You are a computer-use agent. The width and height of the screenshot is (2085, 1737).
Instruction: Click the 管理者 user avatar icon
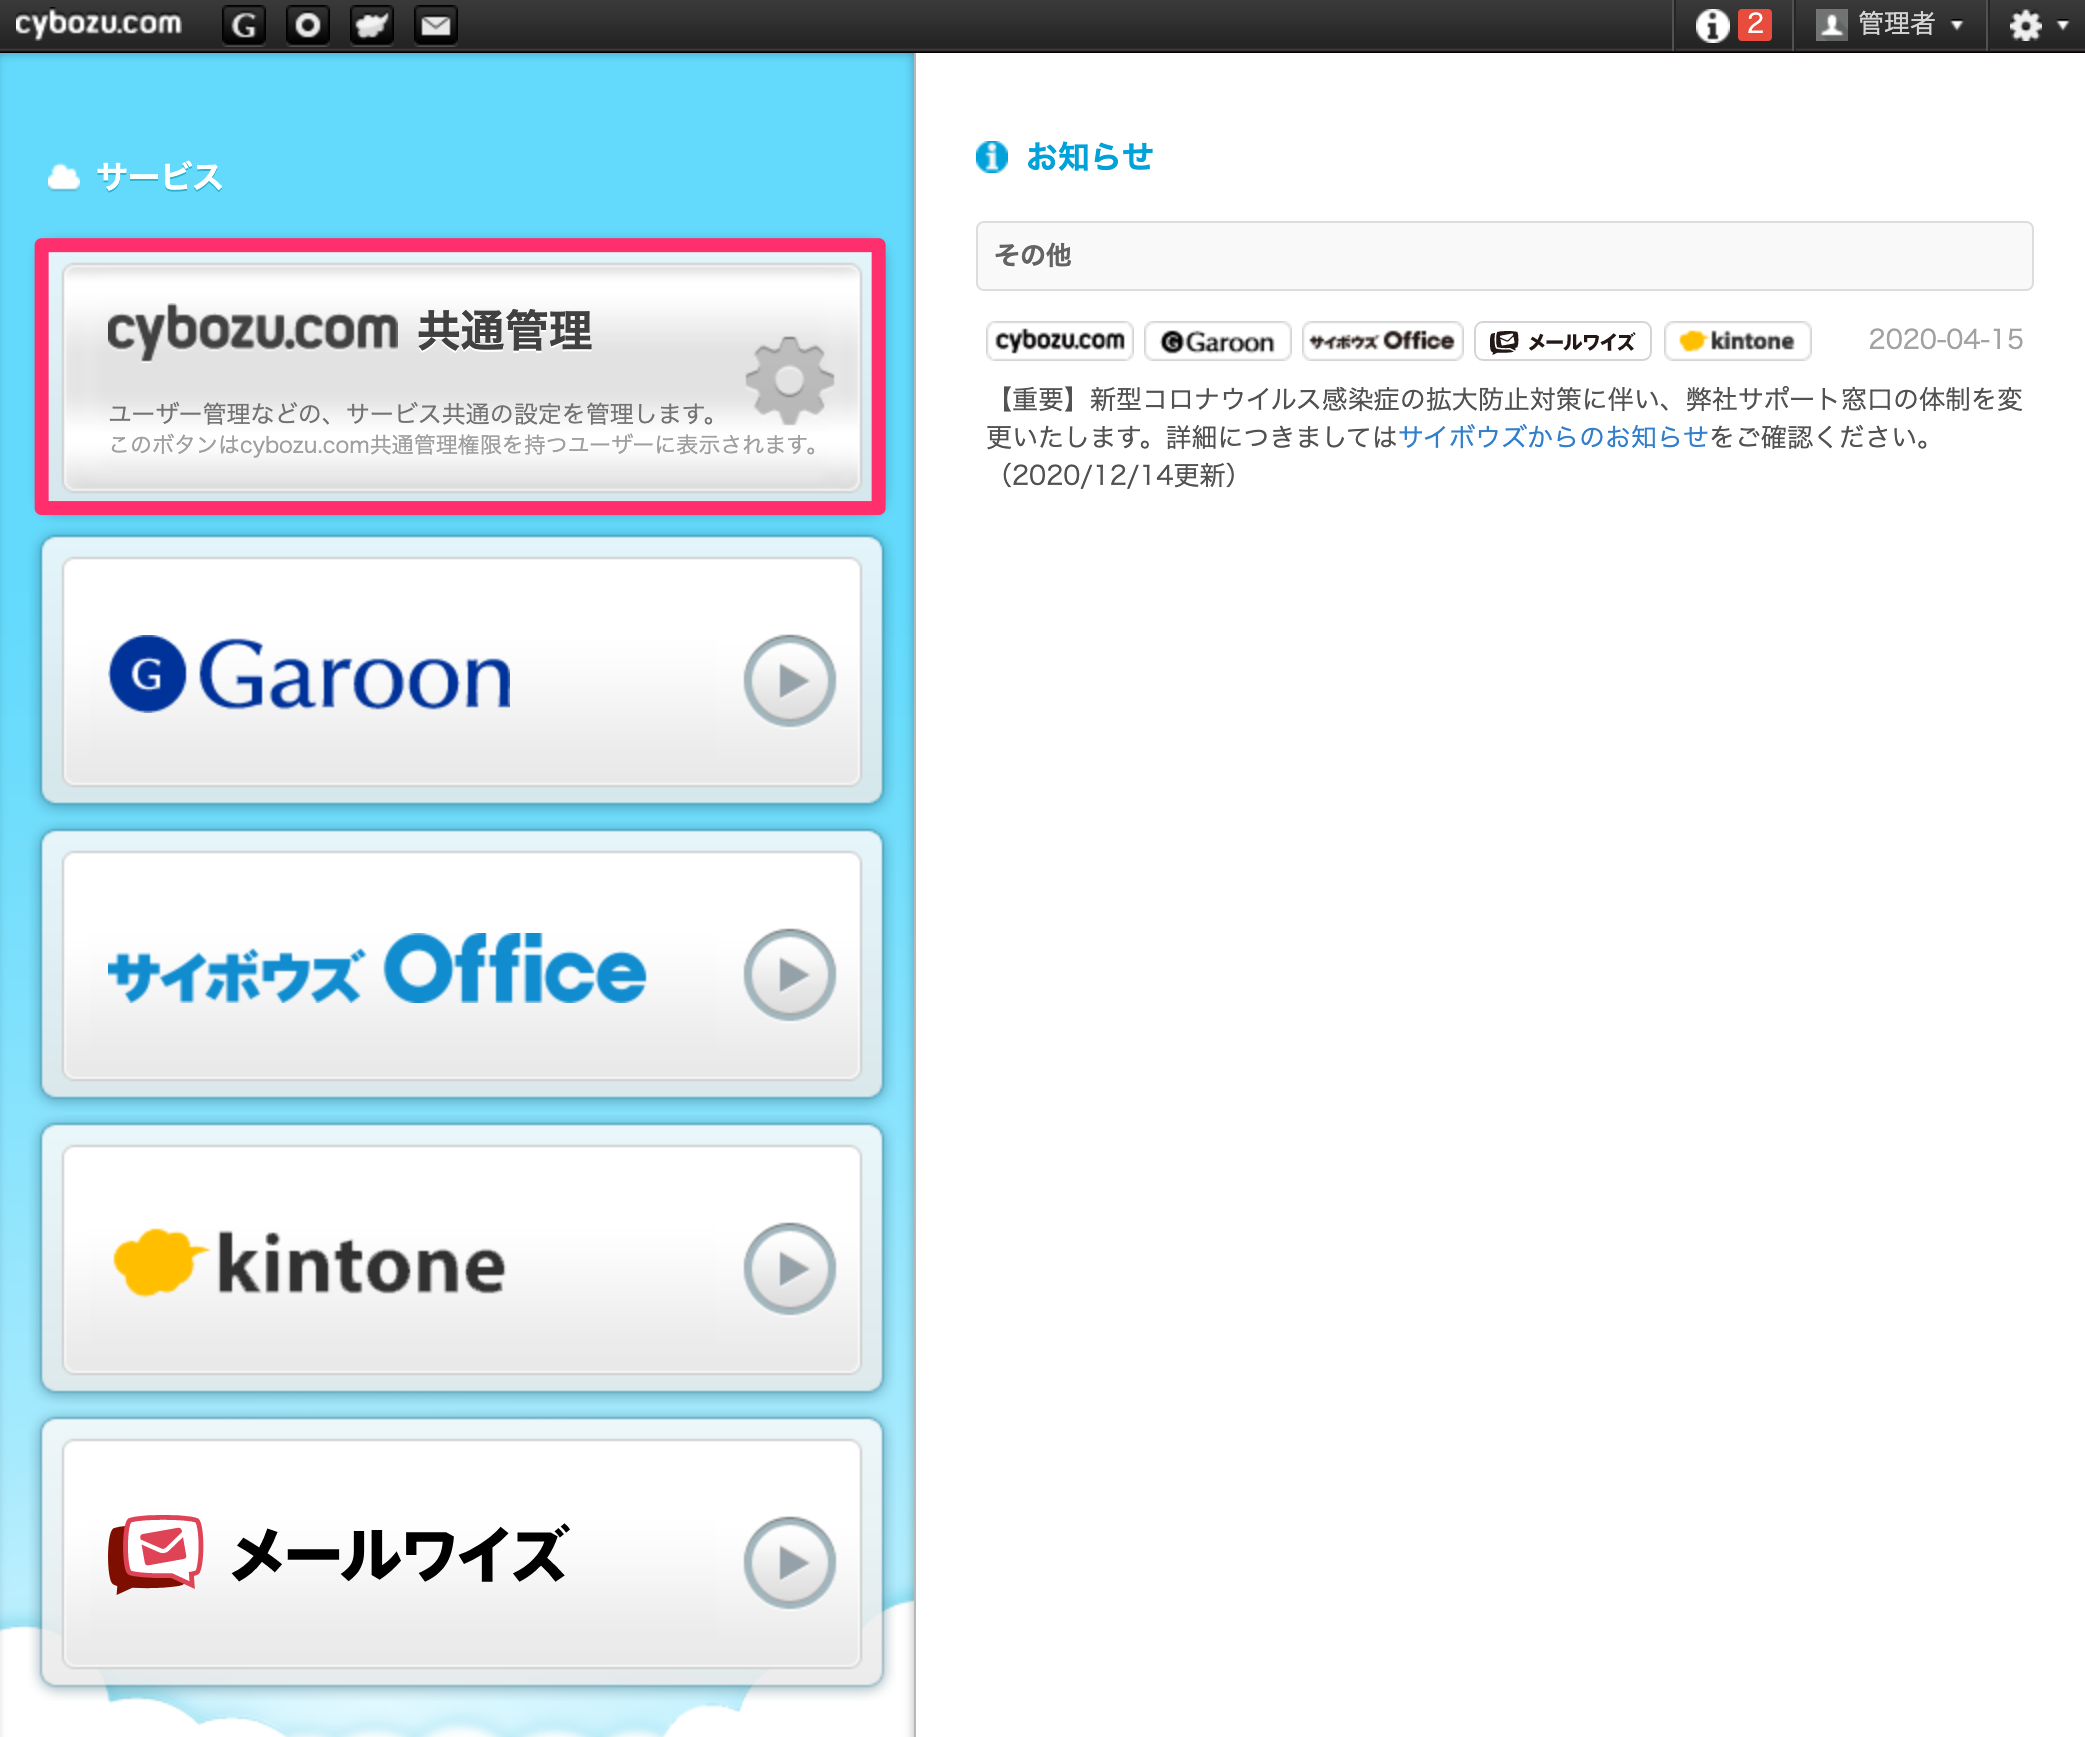tap(1831, 24)
